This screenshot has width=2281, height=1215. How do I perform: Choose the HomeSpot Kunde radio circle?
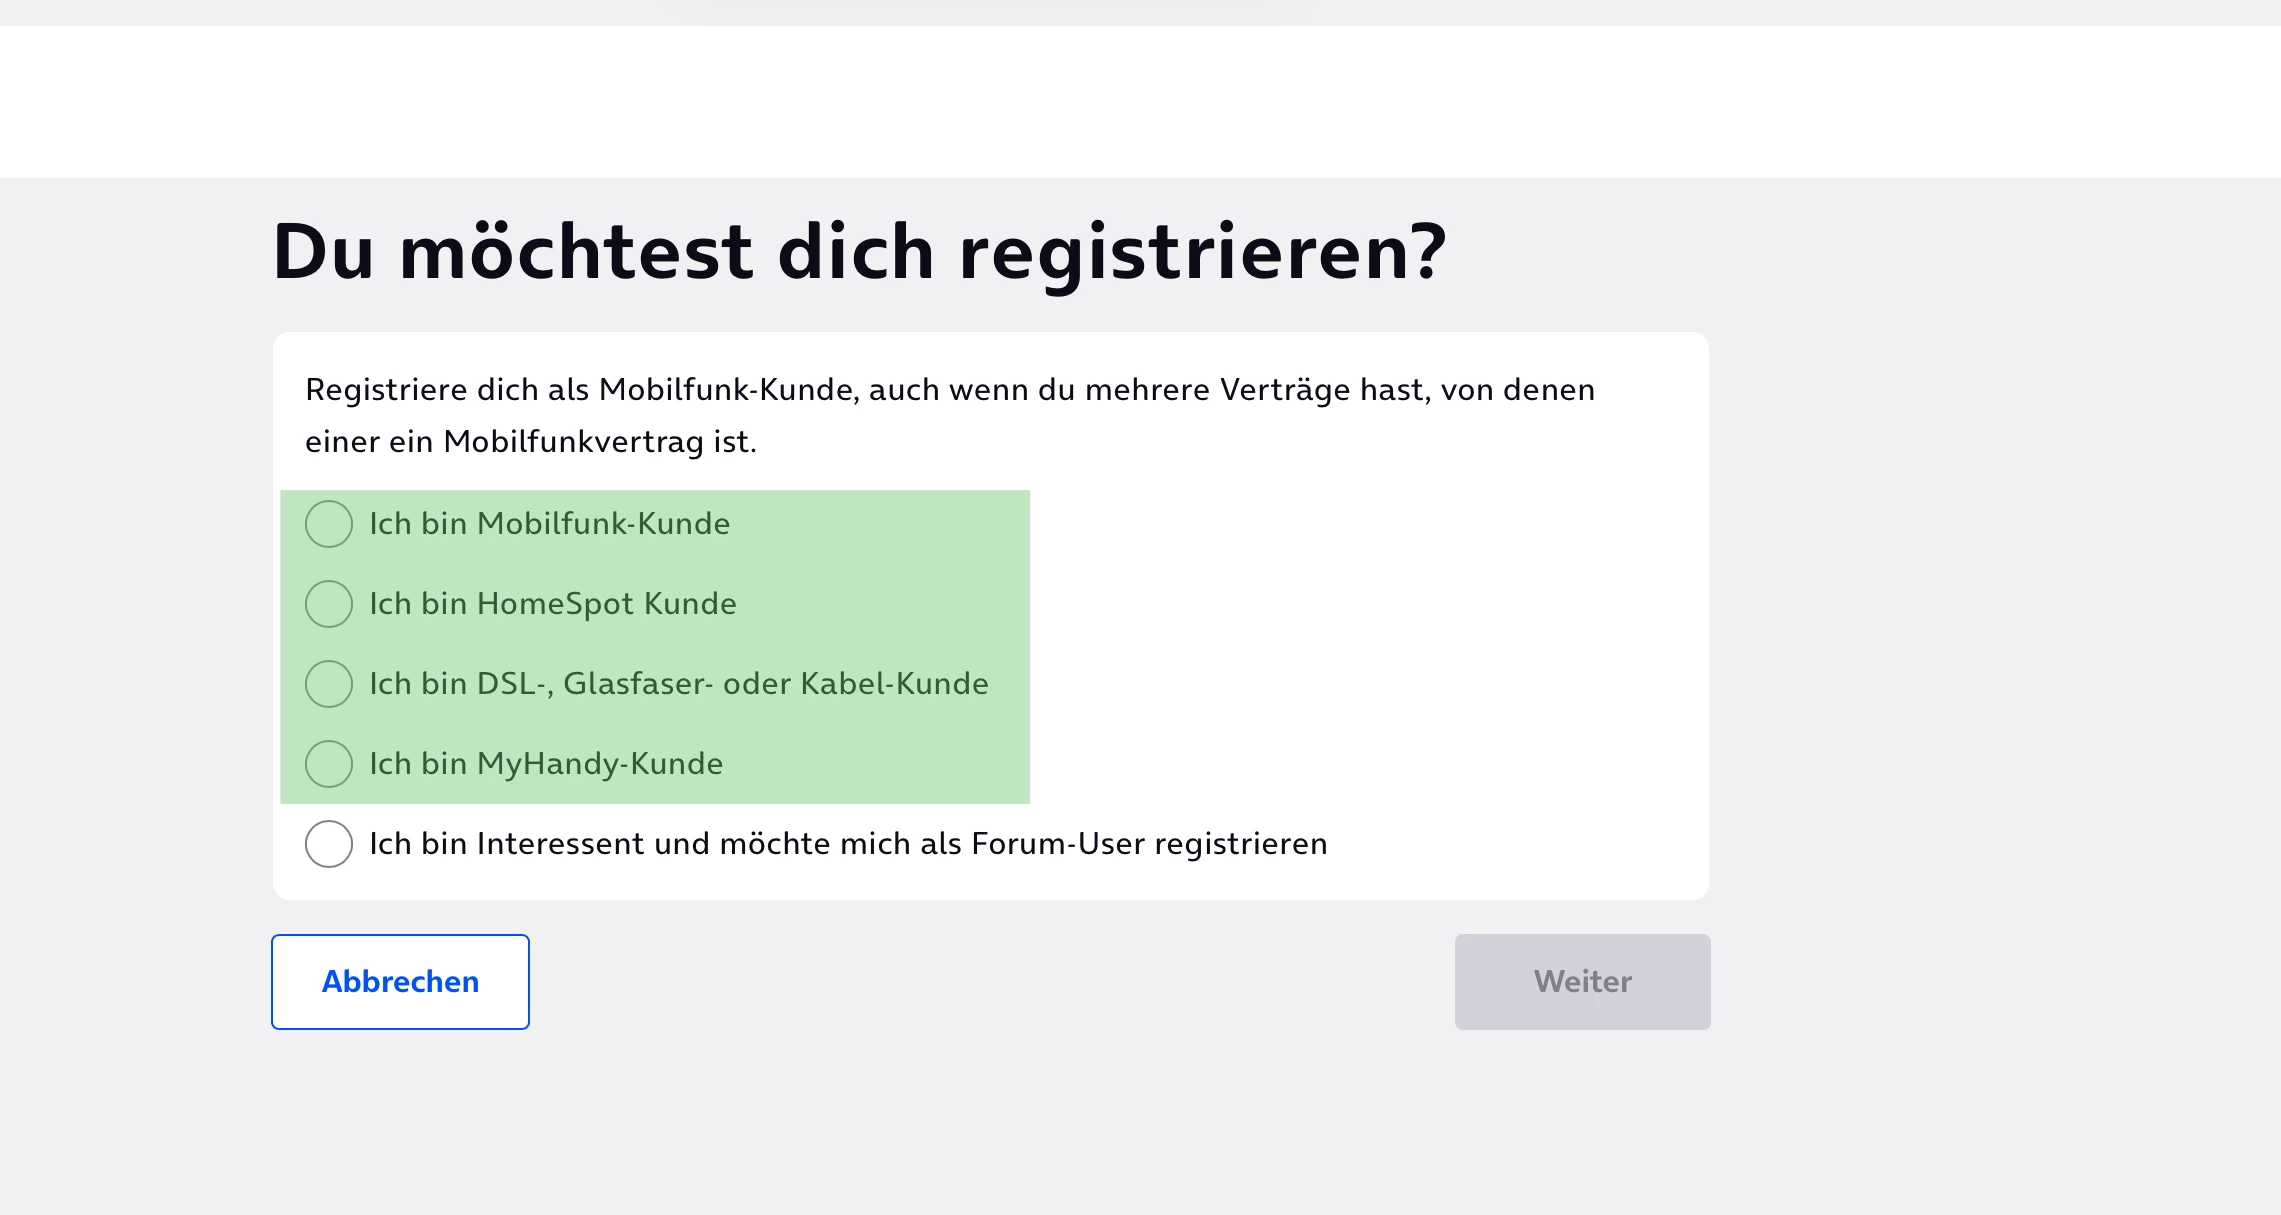coord(329,604)
